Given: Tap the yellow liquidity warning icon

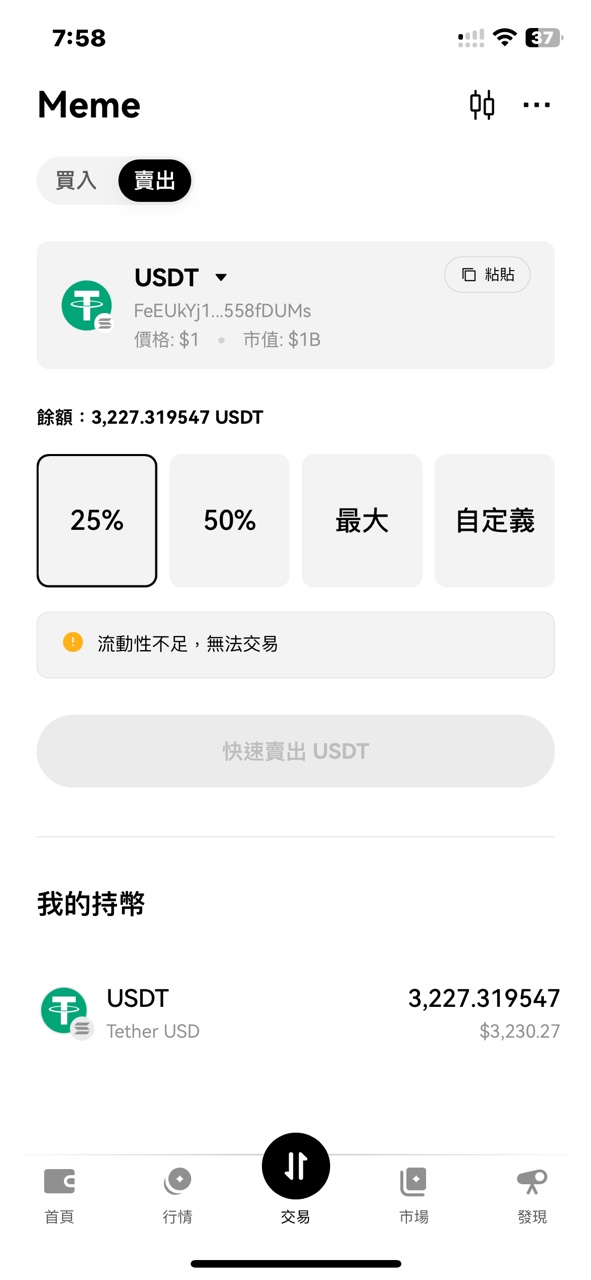Looking at the screenshot, I should pos(73,643).
